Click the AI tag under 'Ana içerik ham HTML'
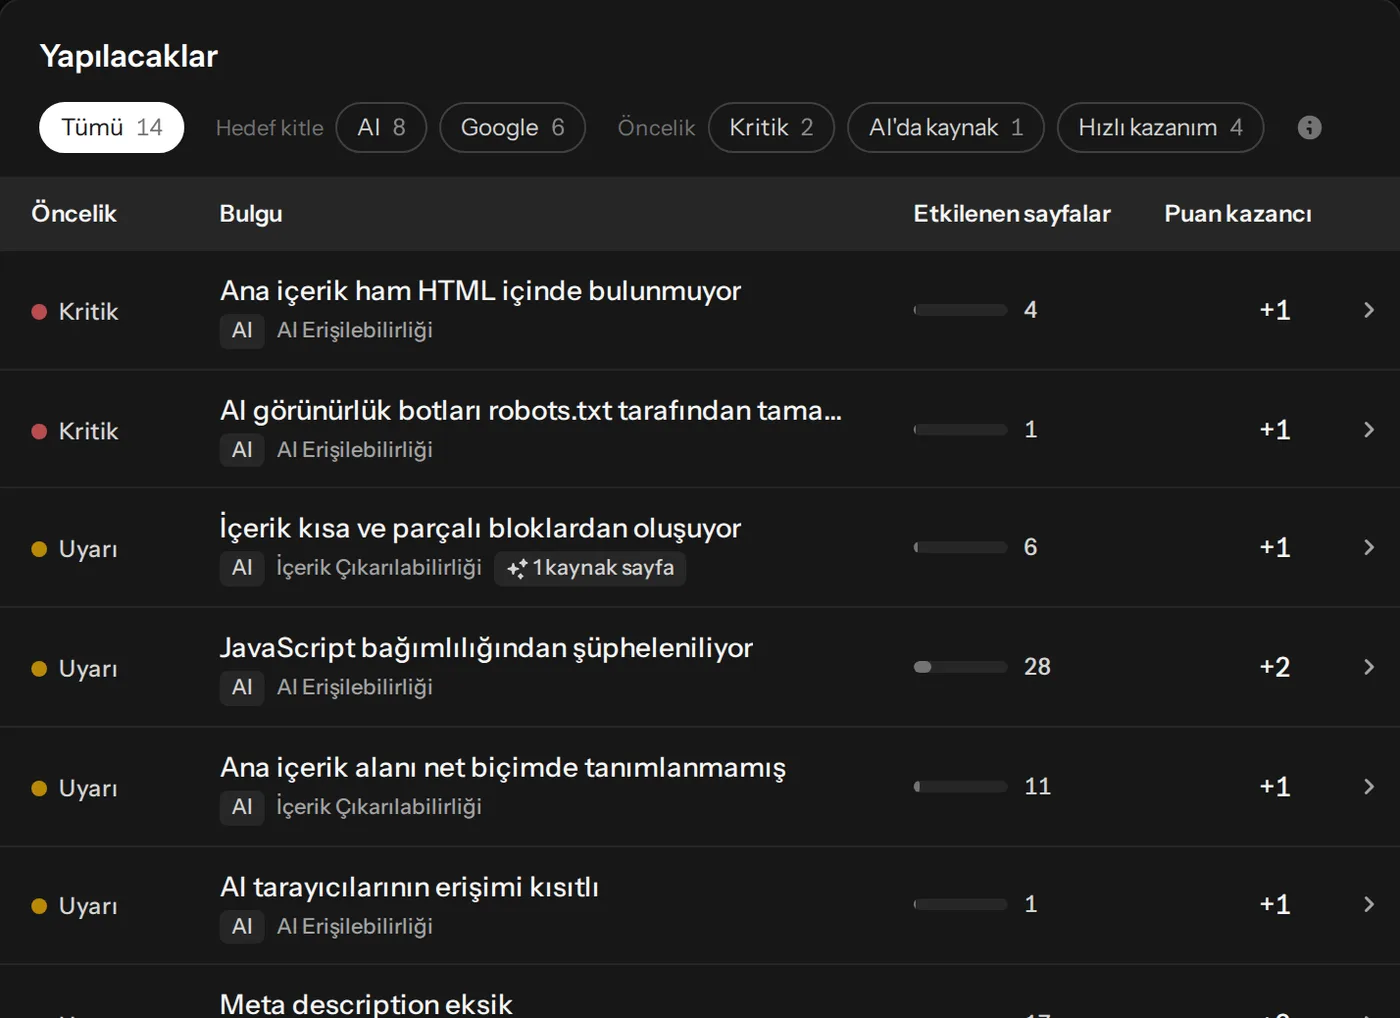 point(242,331)
